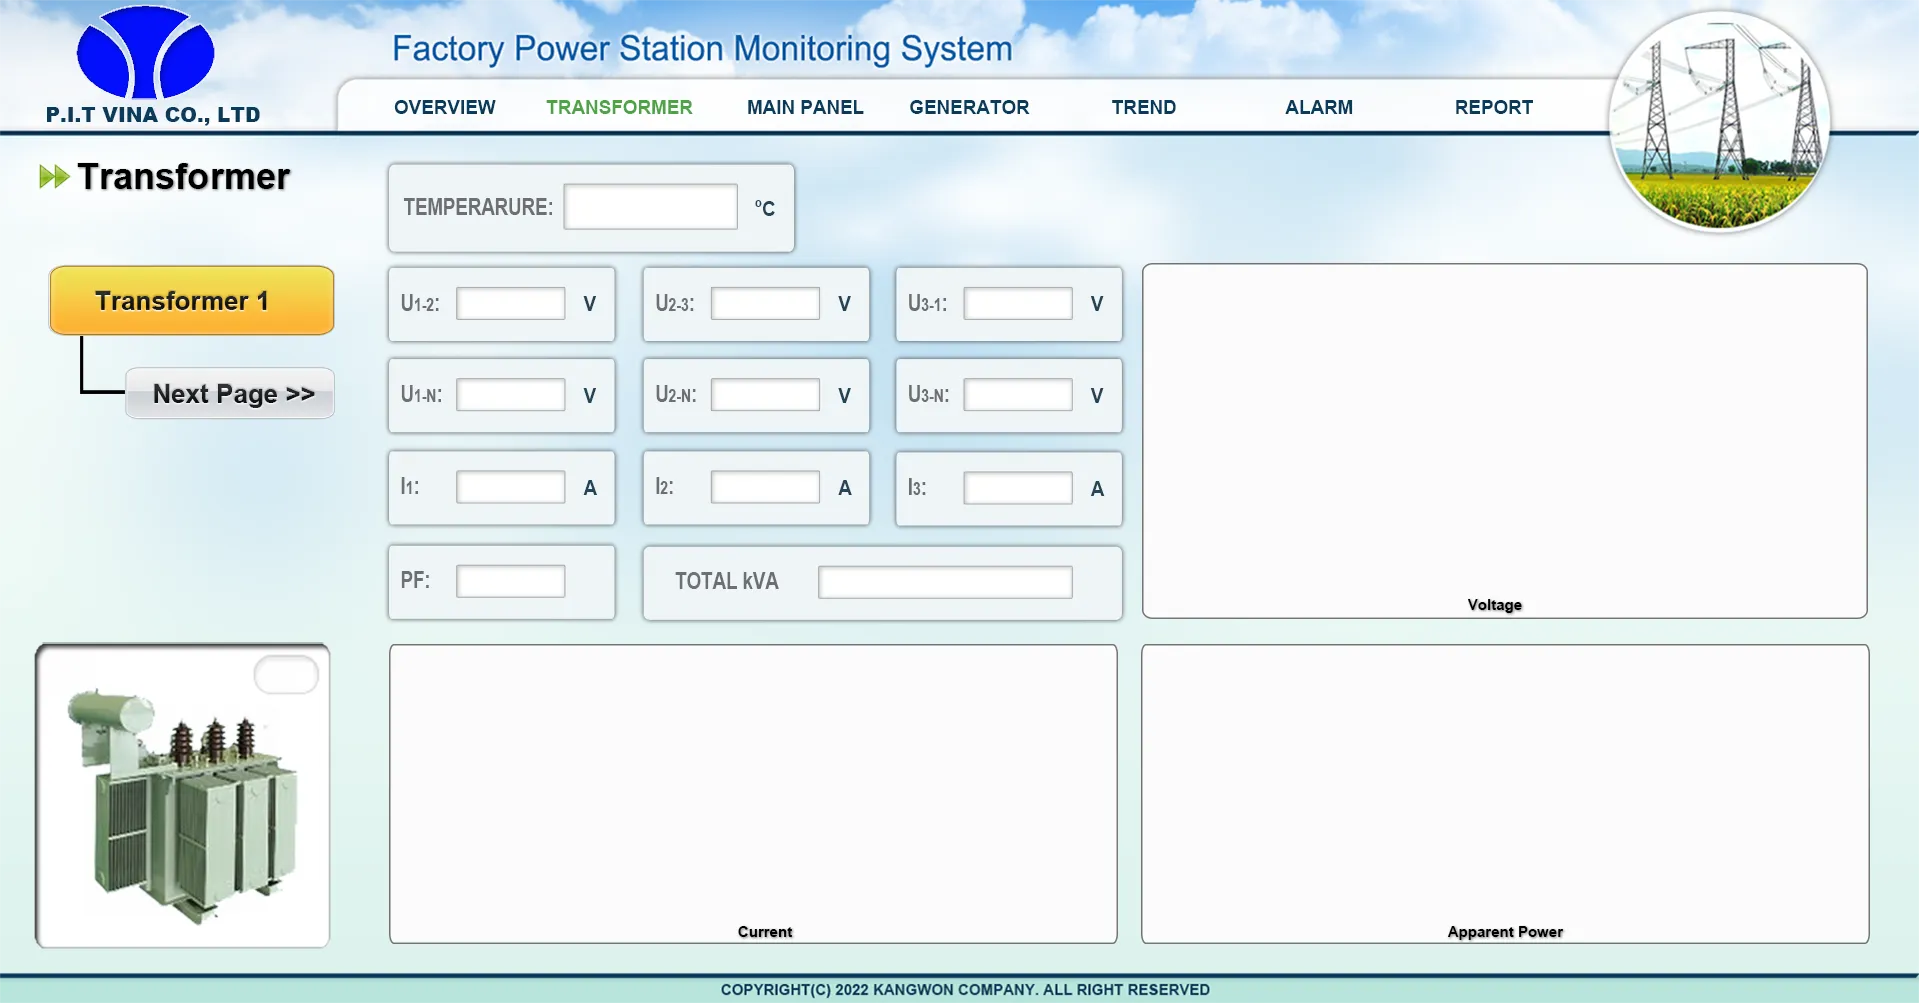This screenshot has height=1003, width=1920.
Task: Click the PF value field
Action: pyautogui.click(x=511, y=582)
